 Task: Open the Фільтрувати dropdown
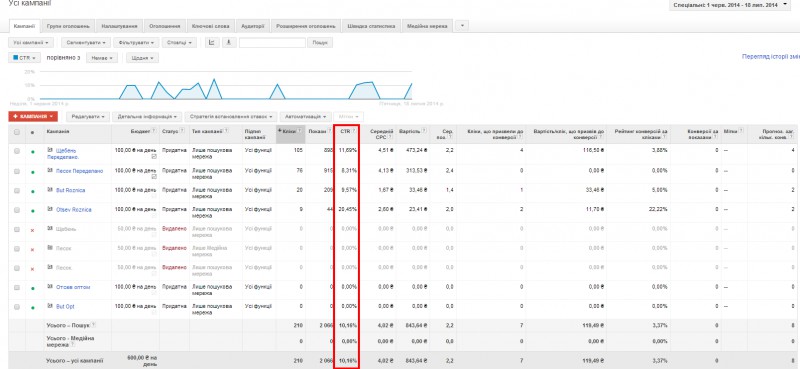(x=137, y=42)
